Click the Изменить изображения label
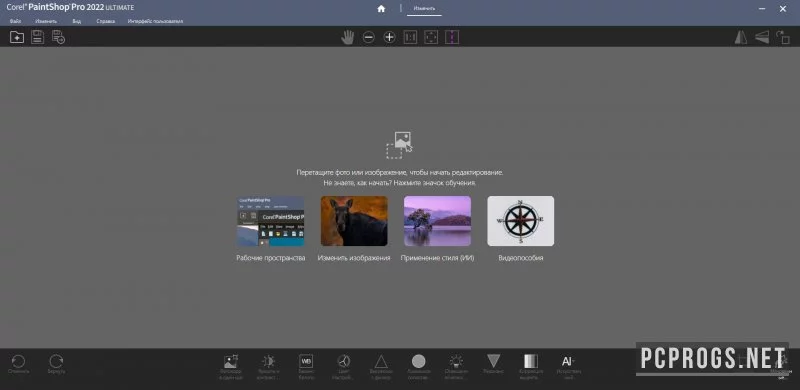800x390 pixels. [x=354, y=258]
